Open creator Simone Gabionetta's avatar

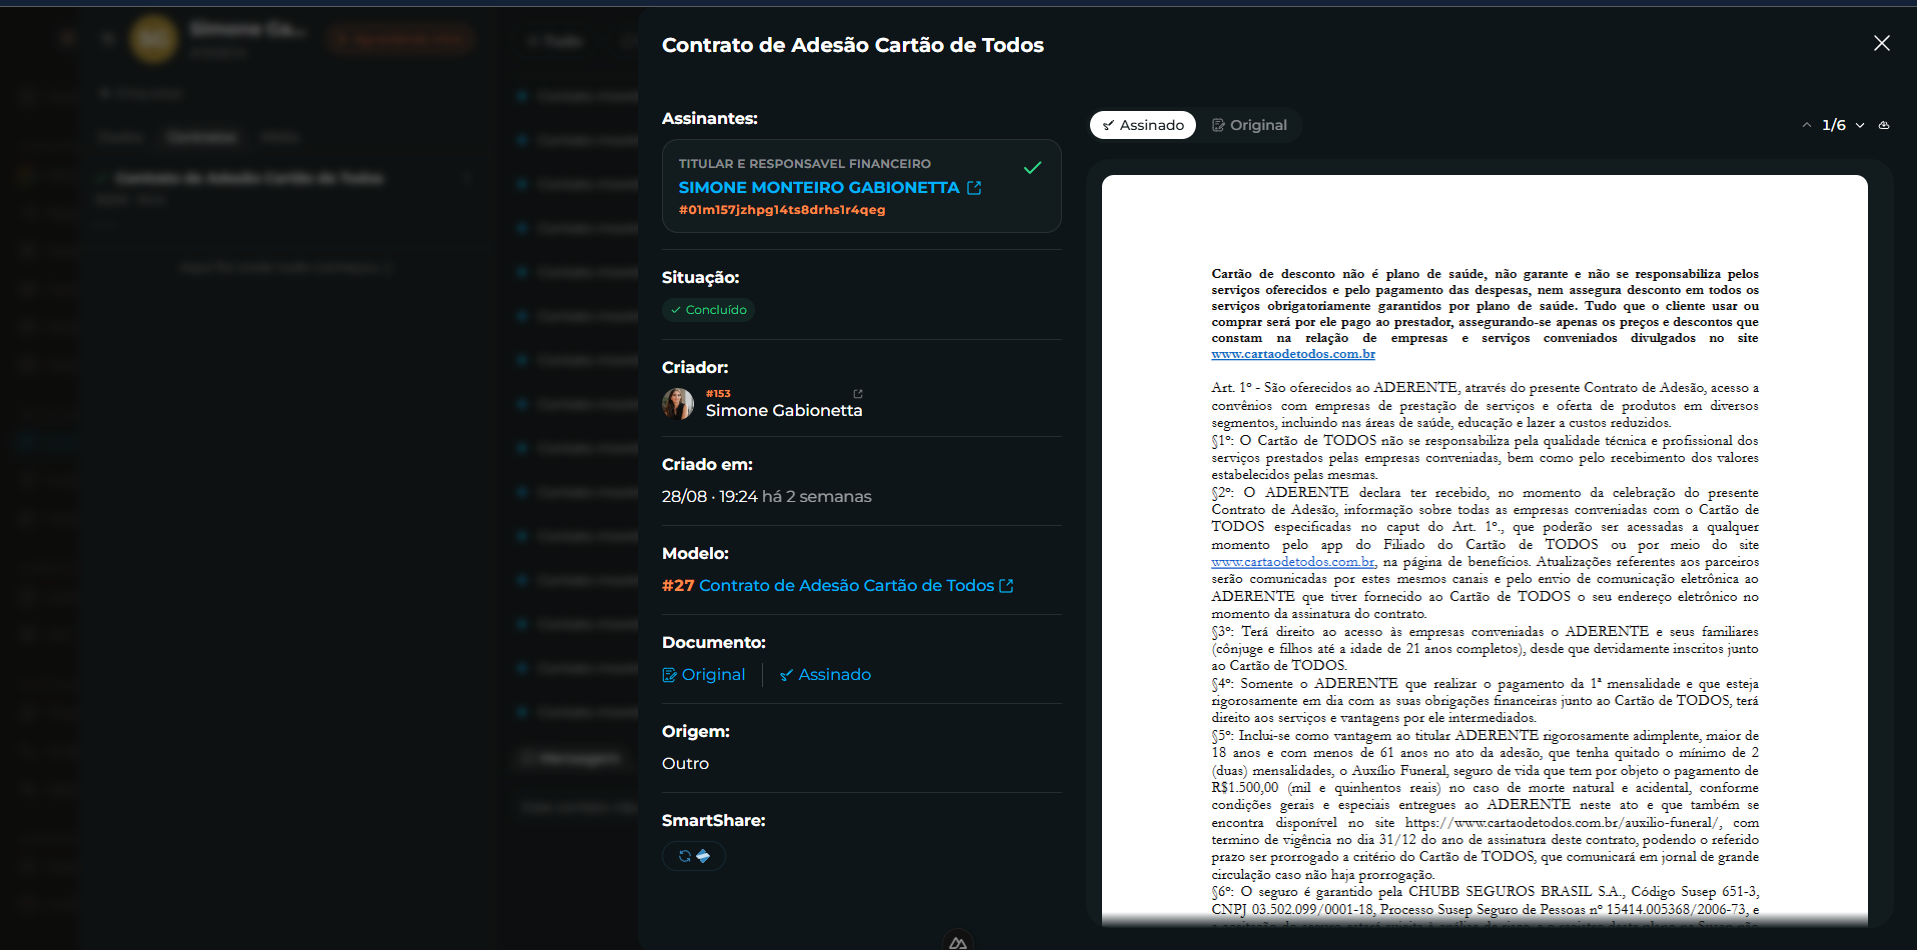point(678,403)
